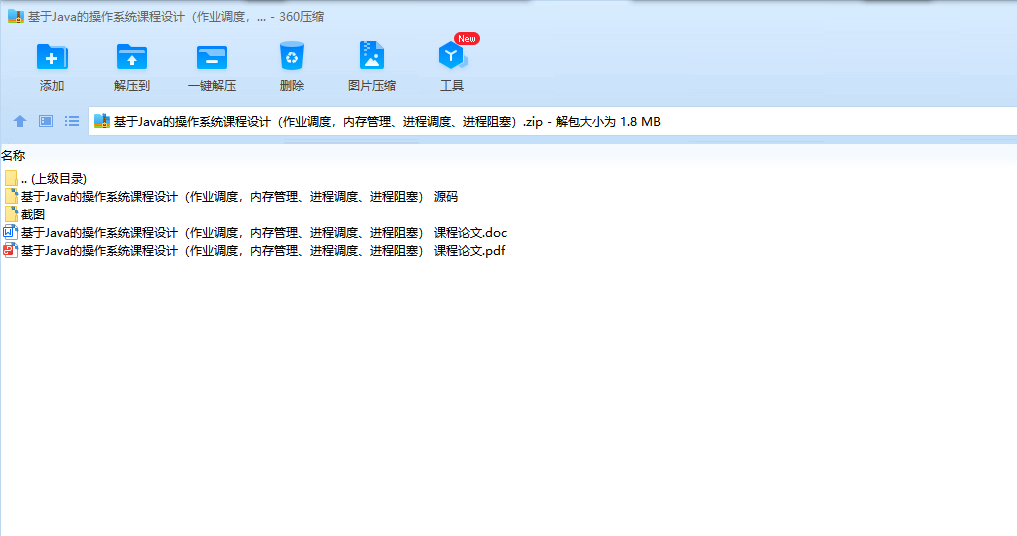The width and height of the screenshot is (1017, 536).
Task: Open the 工具 (Tools) menu icon
Action: [452, 56]
